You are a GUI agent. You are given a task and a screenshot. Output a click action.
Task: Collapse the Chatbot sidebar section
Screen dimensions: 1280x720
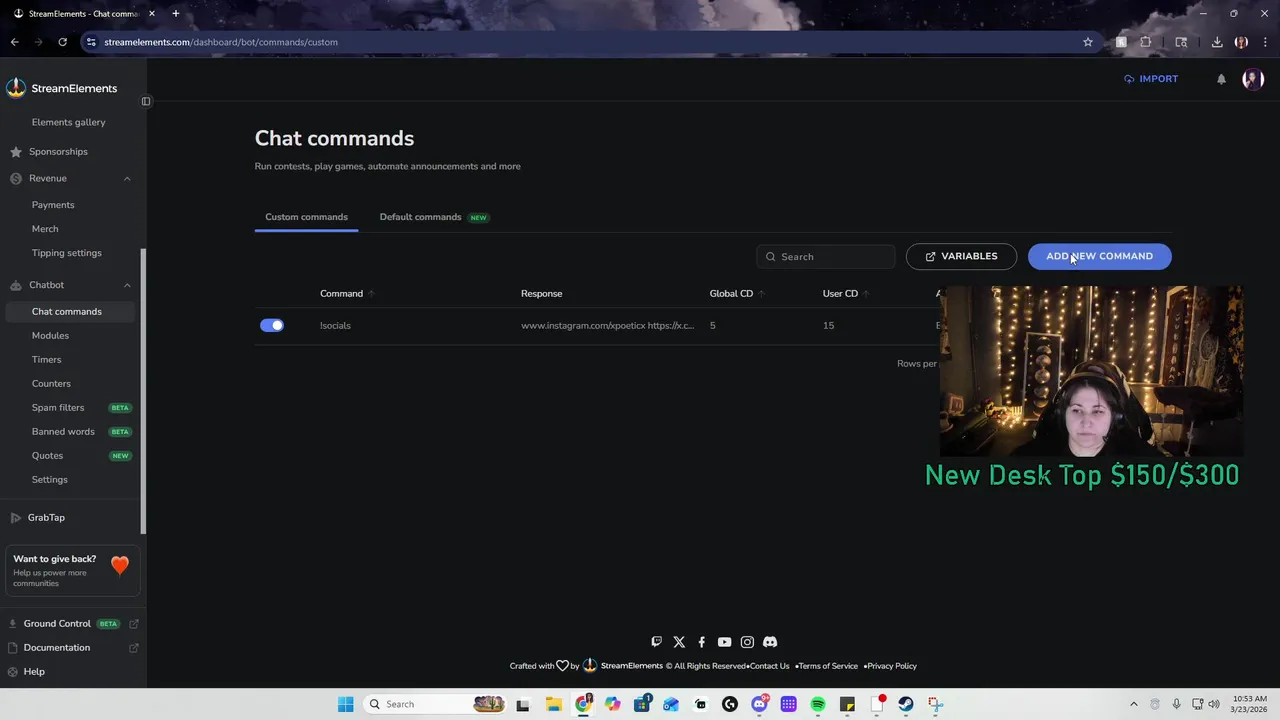click(x=127, y=285)
